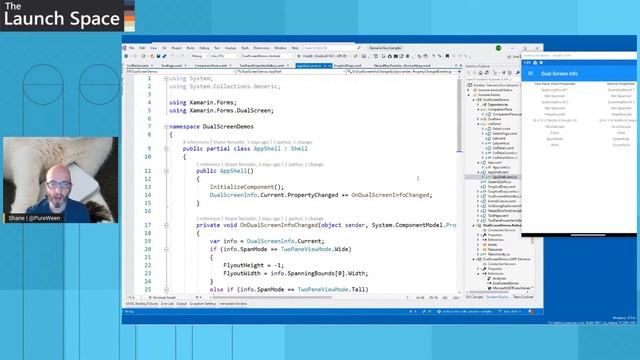Open the Debug configuration dropdown

(x=199, y=56)
